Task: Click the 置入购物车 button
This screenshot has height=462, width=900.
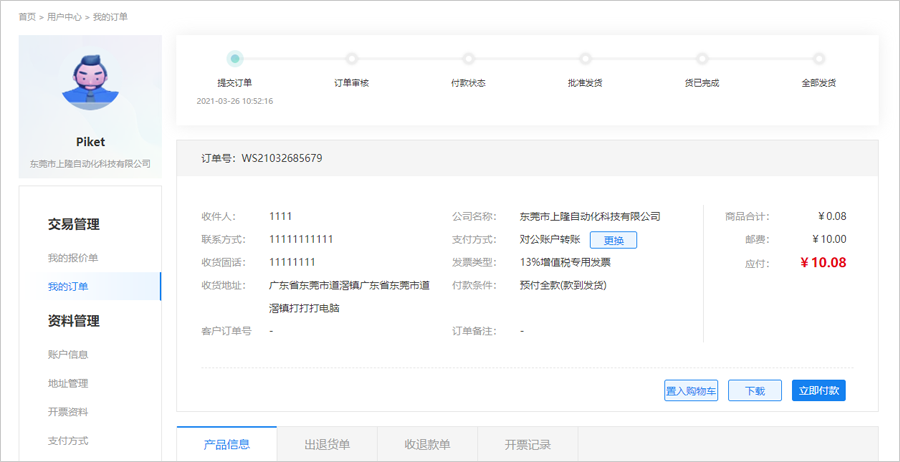Action: tap(691, 391)
